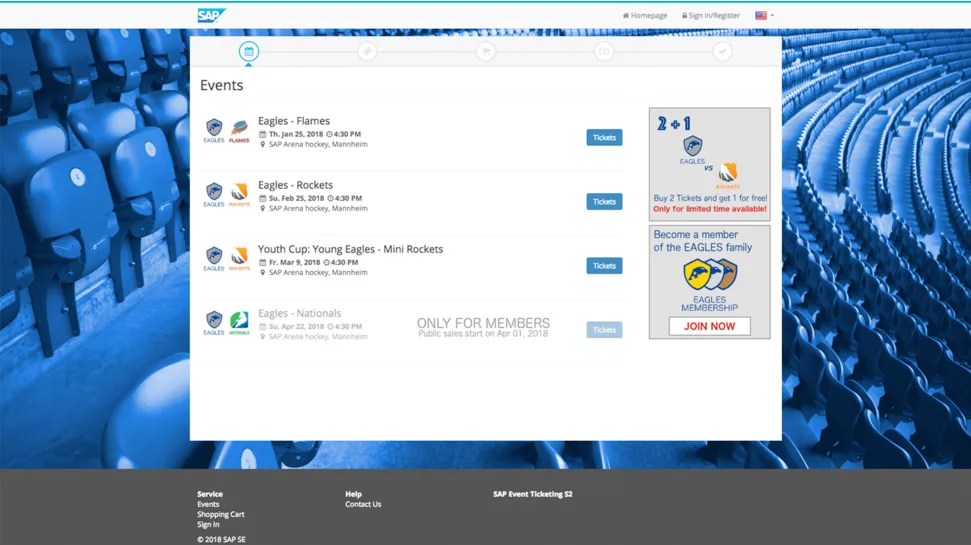Screen dimensions: 971x545
Task: Open Sign in/Register from top navigation
Action: point(711,15)
